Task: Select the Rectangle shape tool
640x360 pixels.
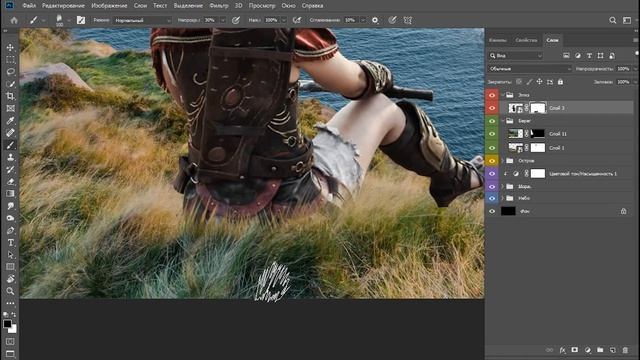Action: 10,267
